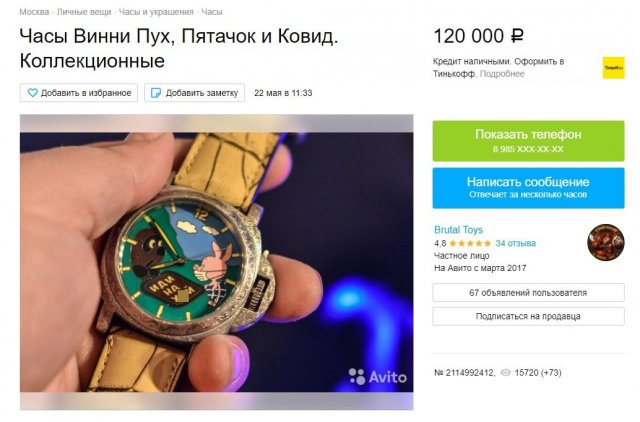This screenshot has width=640, height=422.
Task: Toggle 'Подписаться на продавца' subscription
Action: [528, 316]
